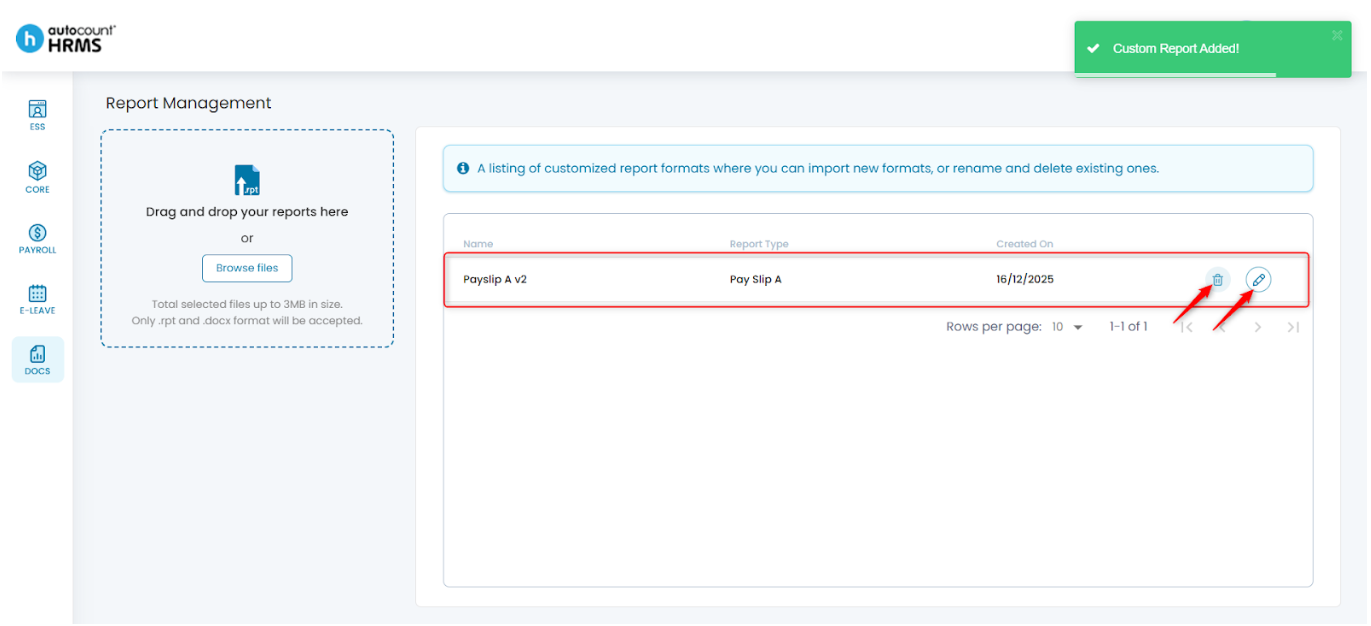Rename the Payslip A v2 report
Image resolution: width=1371 pixels, height=626 pixels.
pyautogui.click(x=1258, y=280)
